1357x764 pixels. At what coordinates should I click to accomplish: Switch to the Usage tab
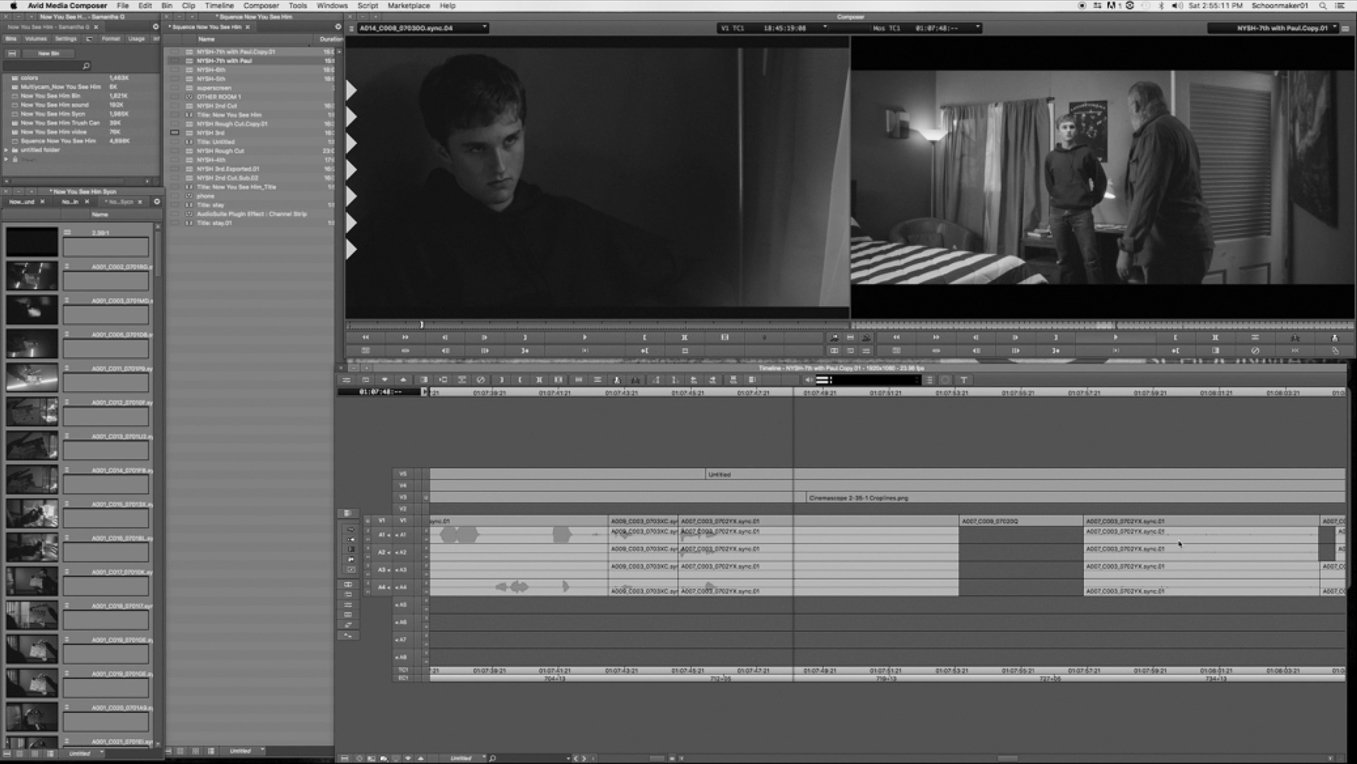click(x=137, y=39)
